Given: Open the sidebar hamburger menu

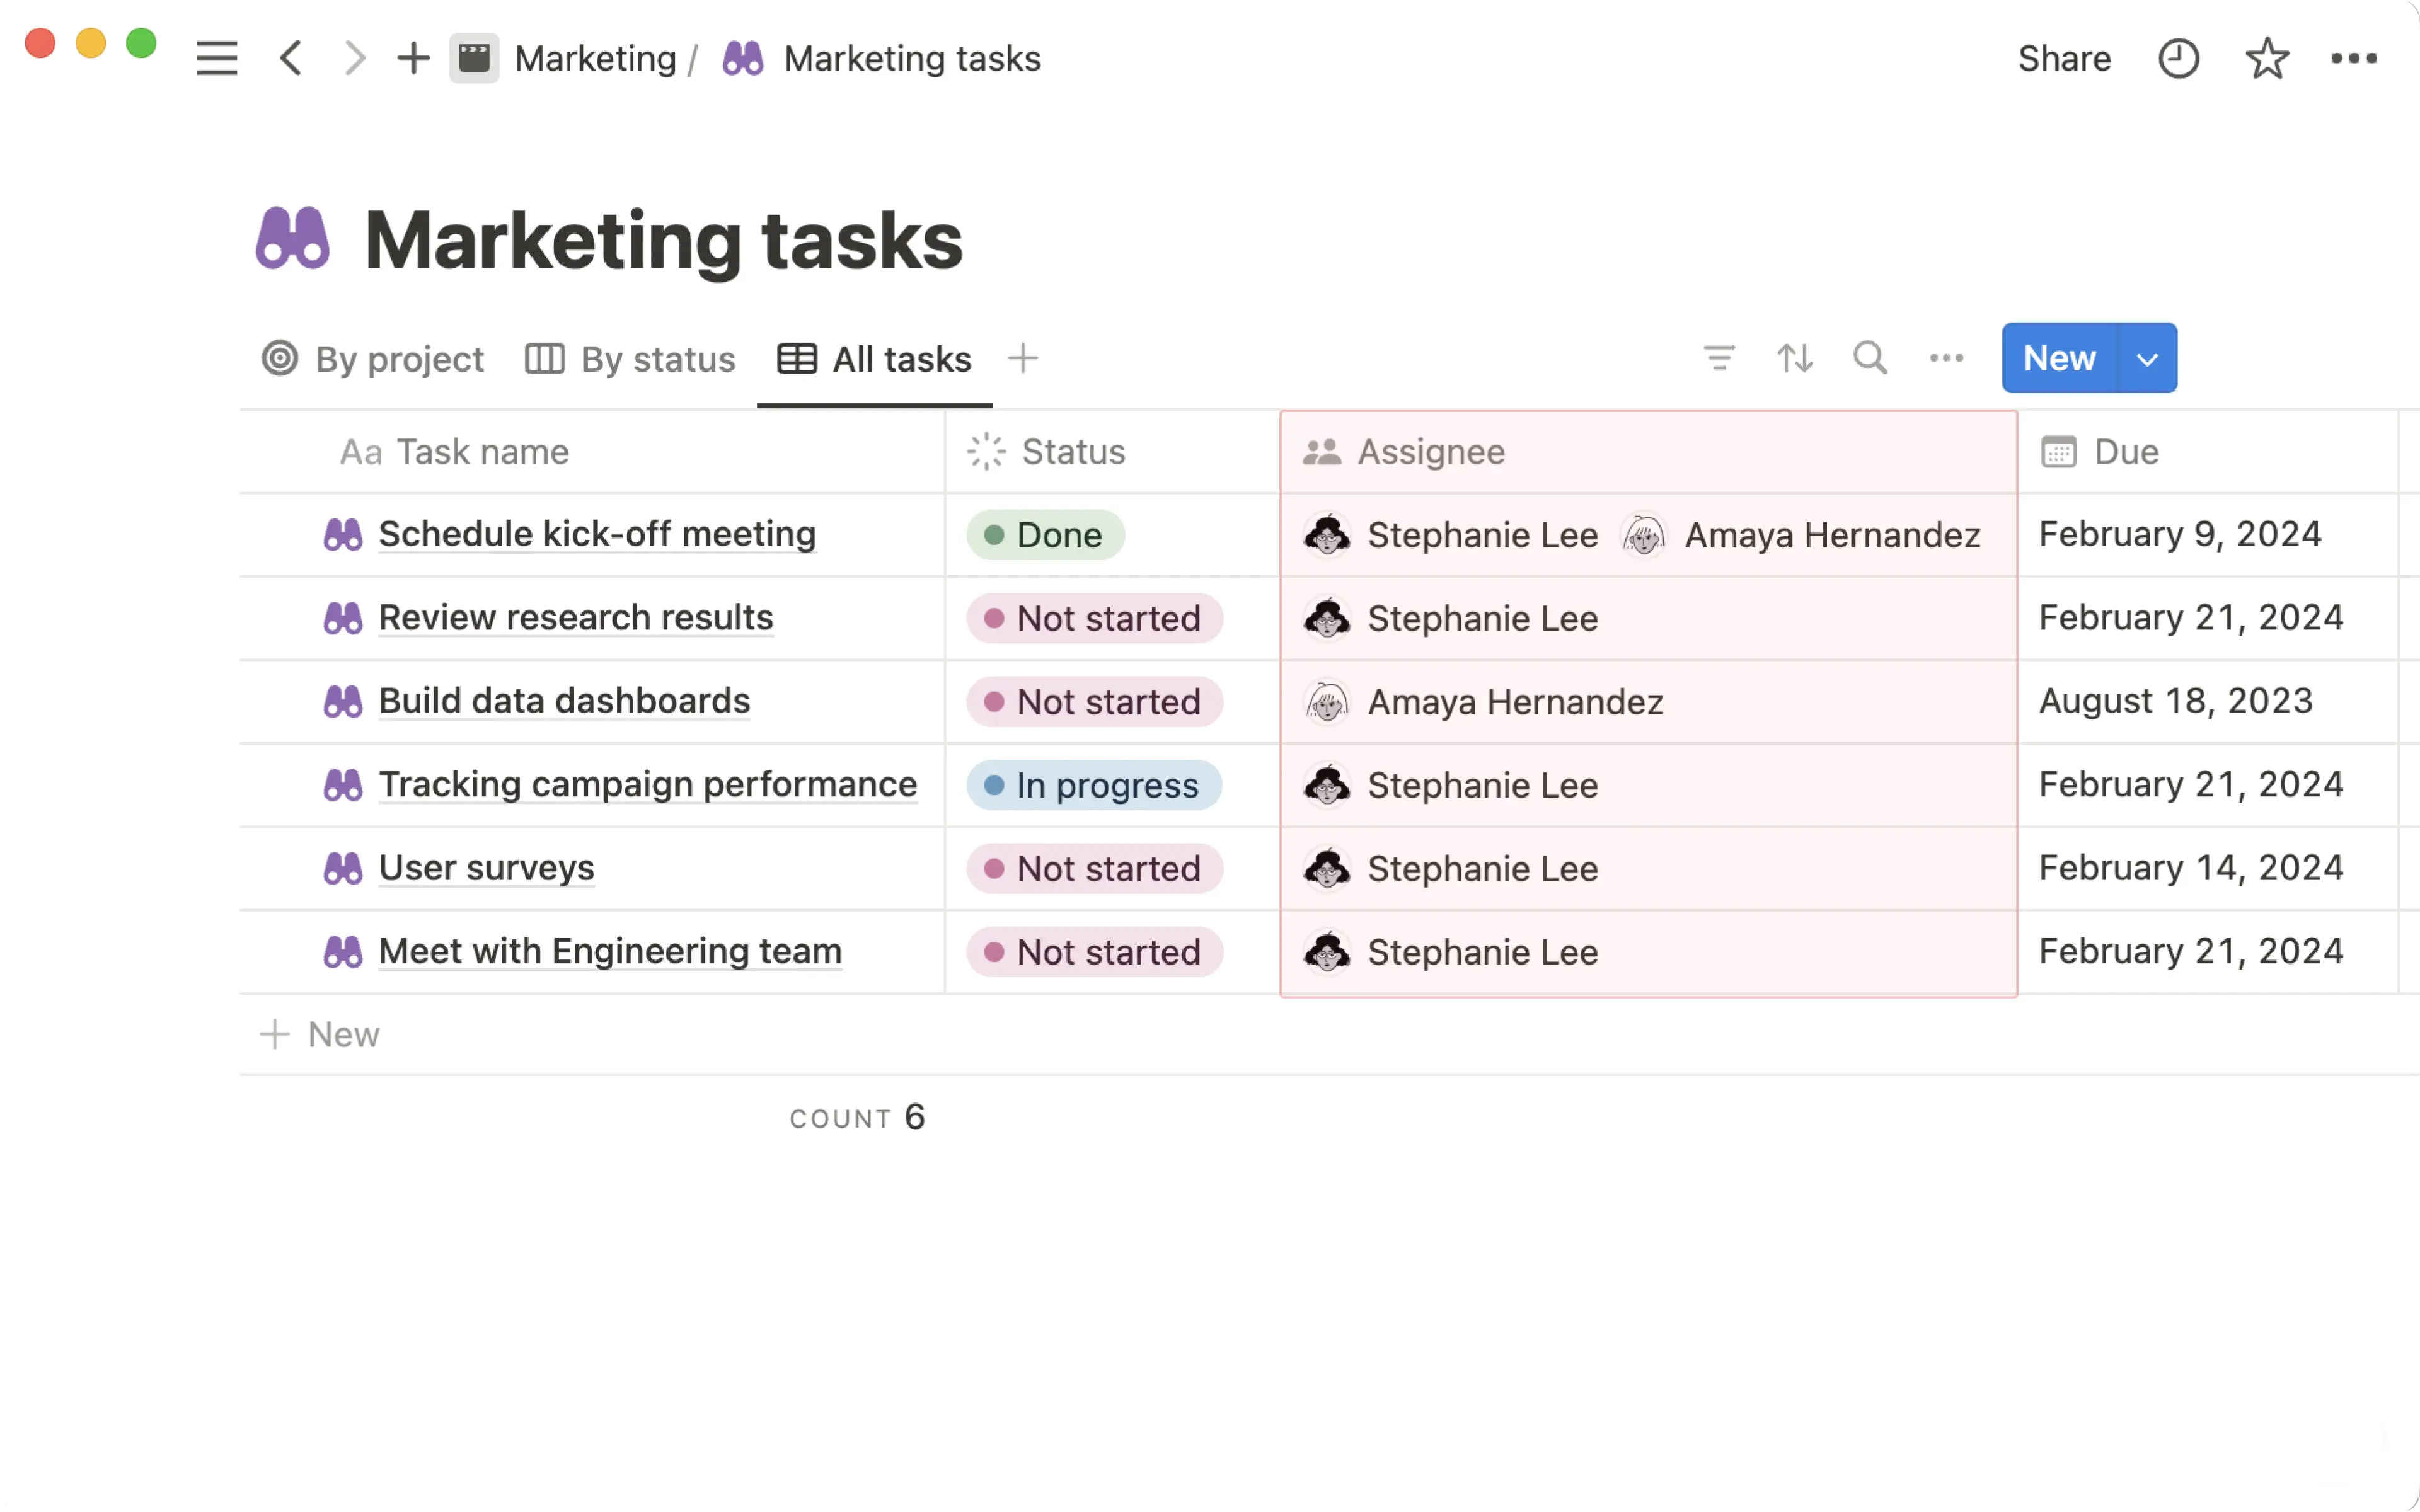Looking at the screenshot, I should point(216,58).
